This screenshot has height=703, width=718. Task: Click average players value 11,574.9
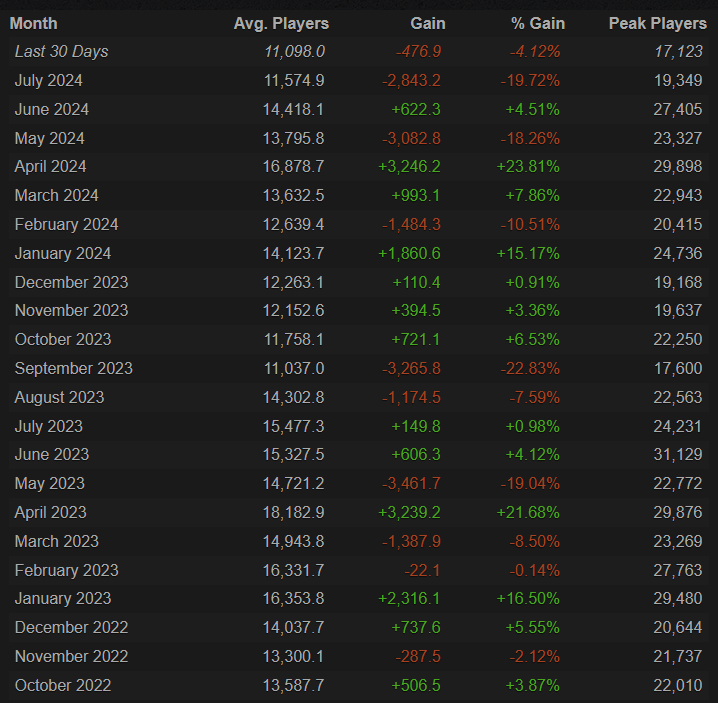pos(294,81)
